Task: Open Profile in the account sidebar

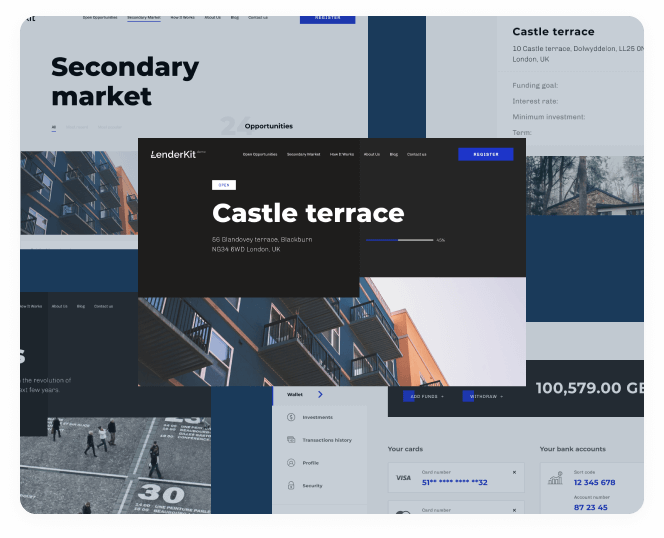Action: (310, 463)
